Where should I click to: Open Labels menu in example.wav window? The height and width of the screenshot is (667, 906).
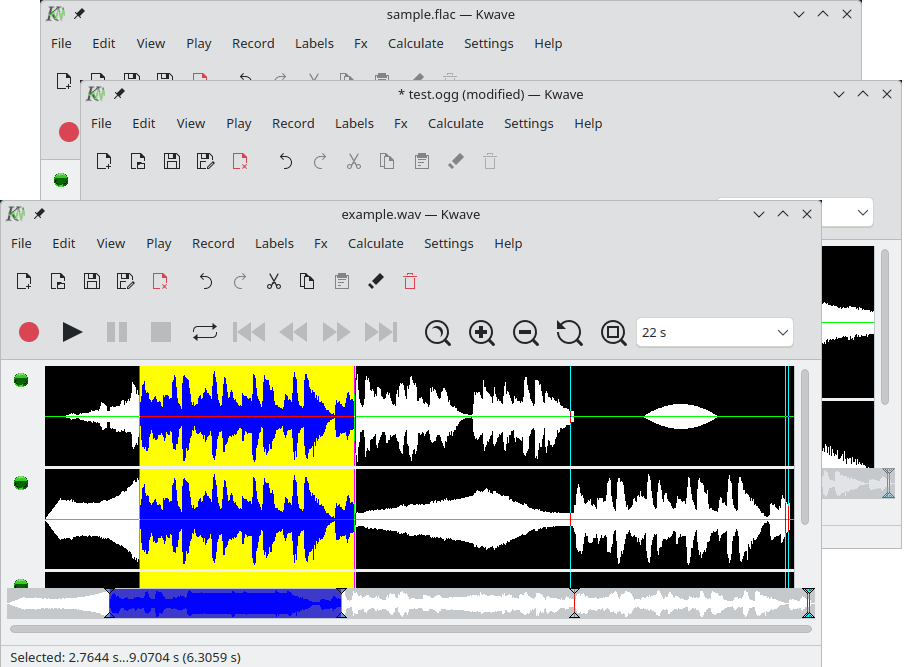pyautogui.click(x=274, y=243)
